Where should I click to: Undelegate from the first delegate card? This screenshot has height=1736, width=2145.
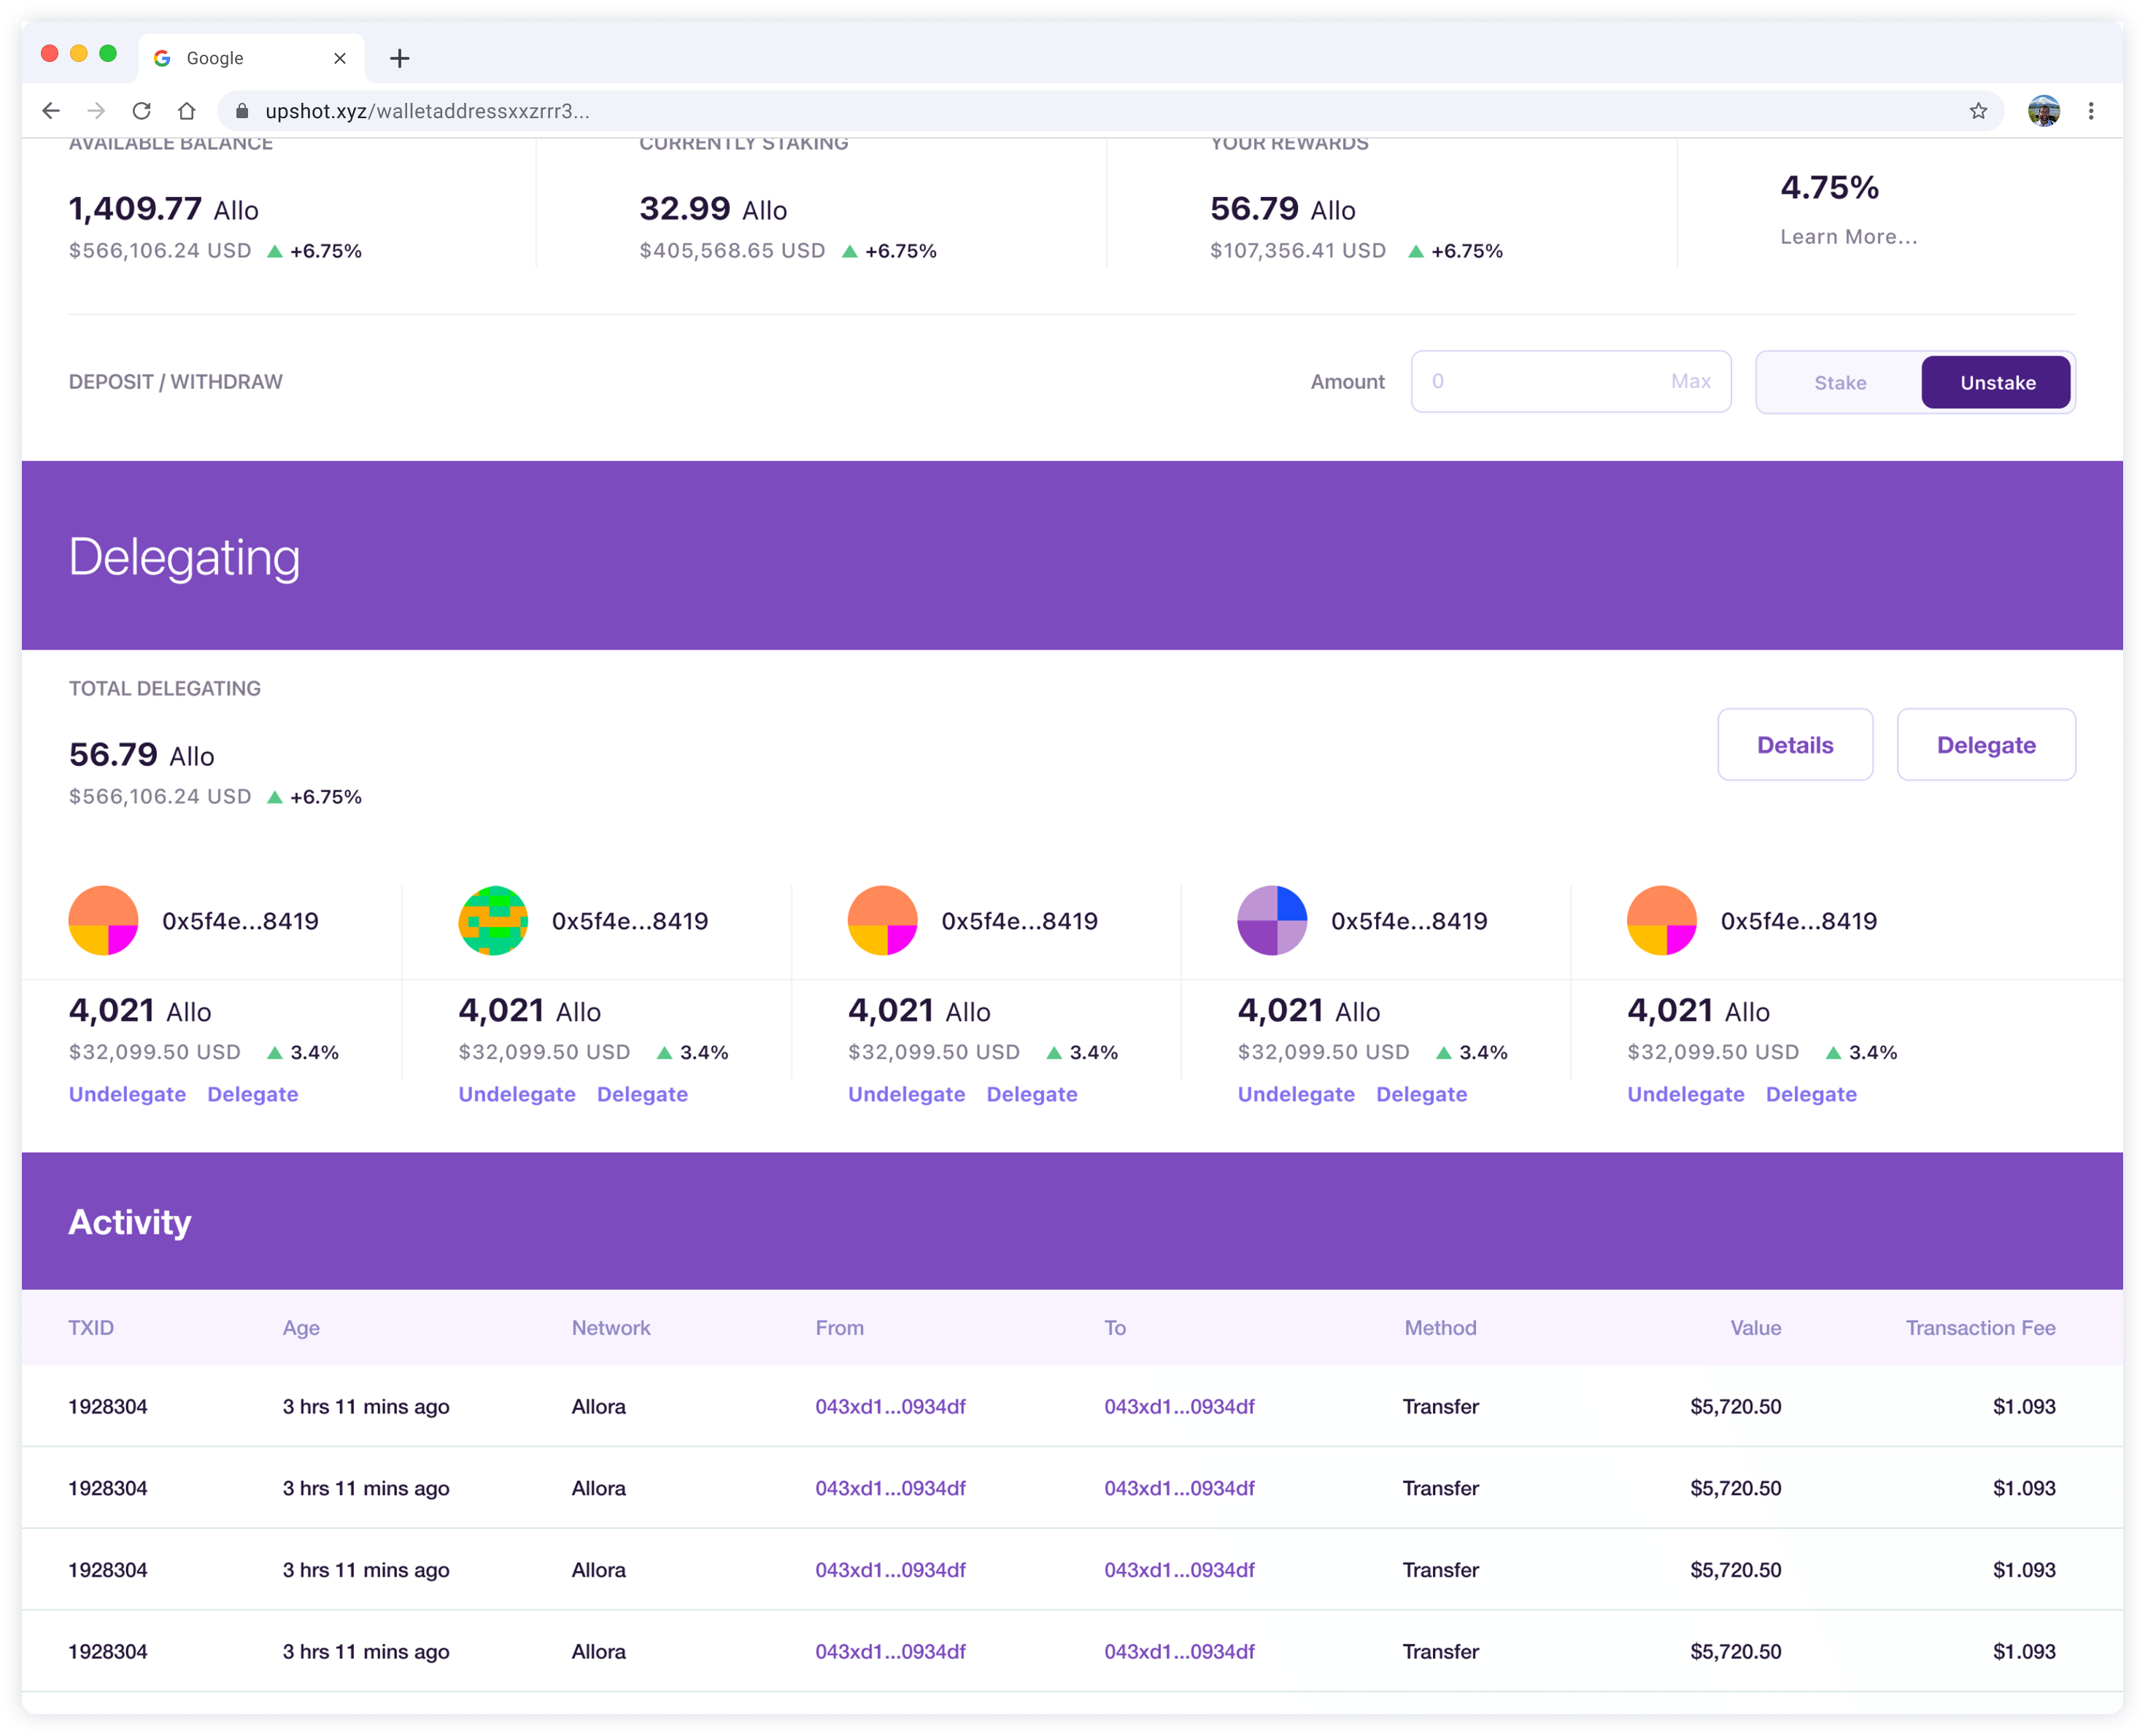click(127, 1094)
